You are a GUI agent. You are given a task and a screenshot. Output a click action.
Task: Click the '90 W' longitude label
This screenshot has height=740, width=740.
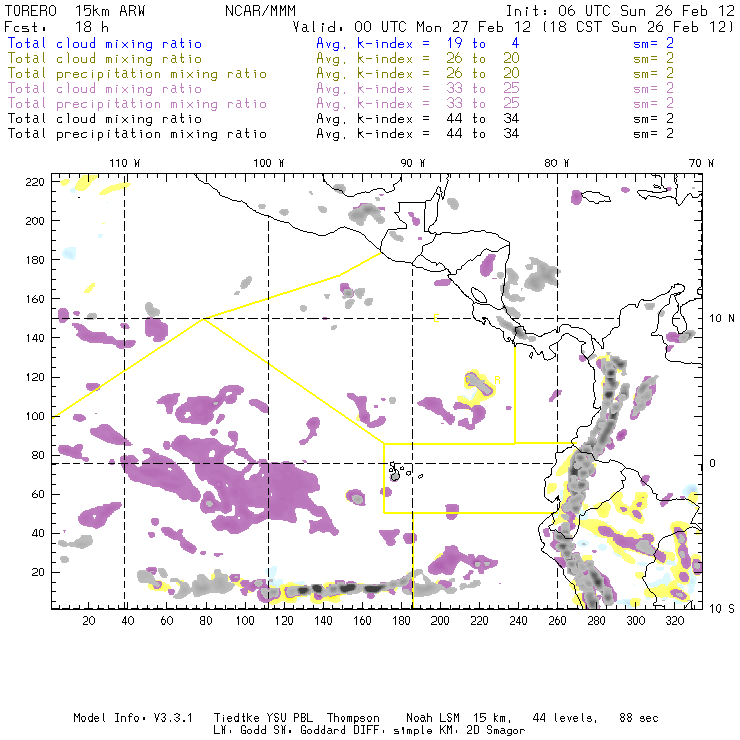tap(413, 163)
